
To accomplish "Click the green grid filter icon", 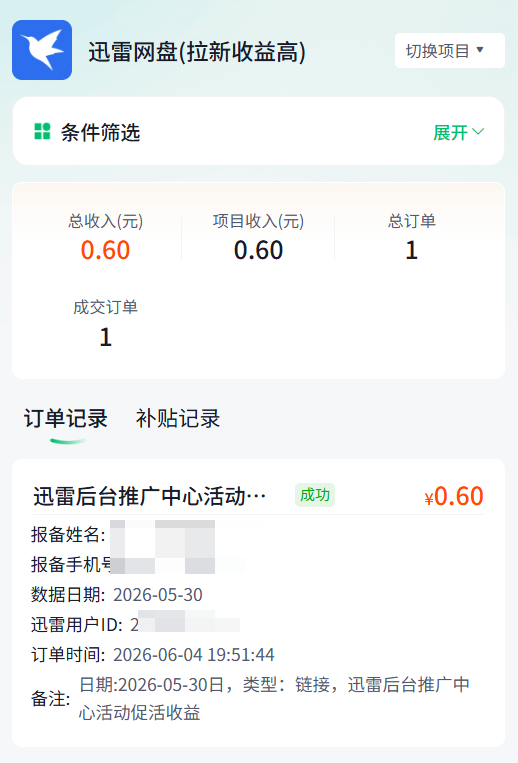I will 42,131.
